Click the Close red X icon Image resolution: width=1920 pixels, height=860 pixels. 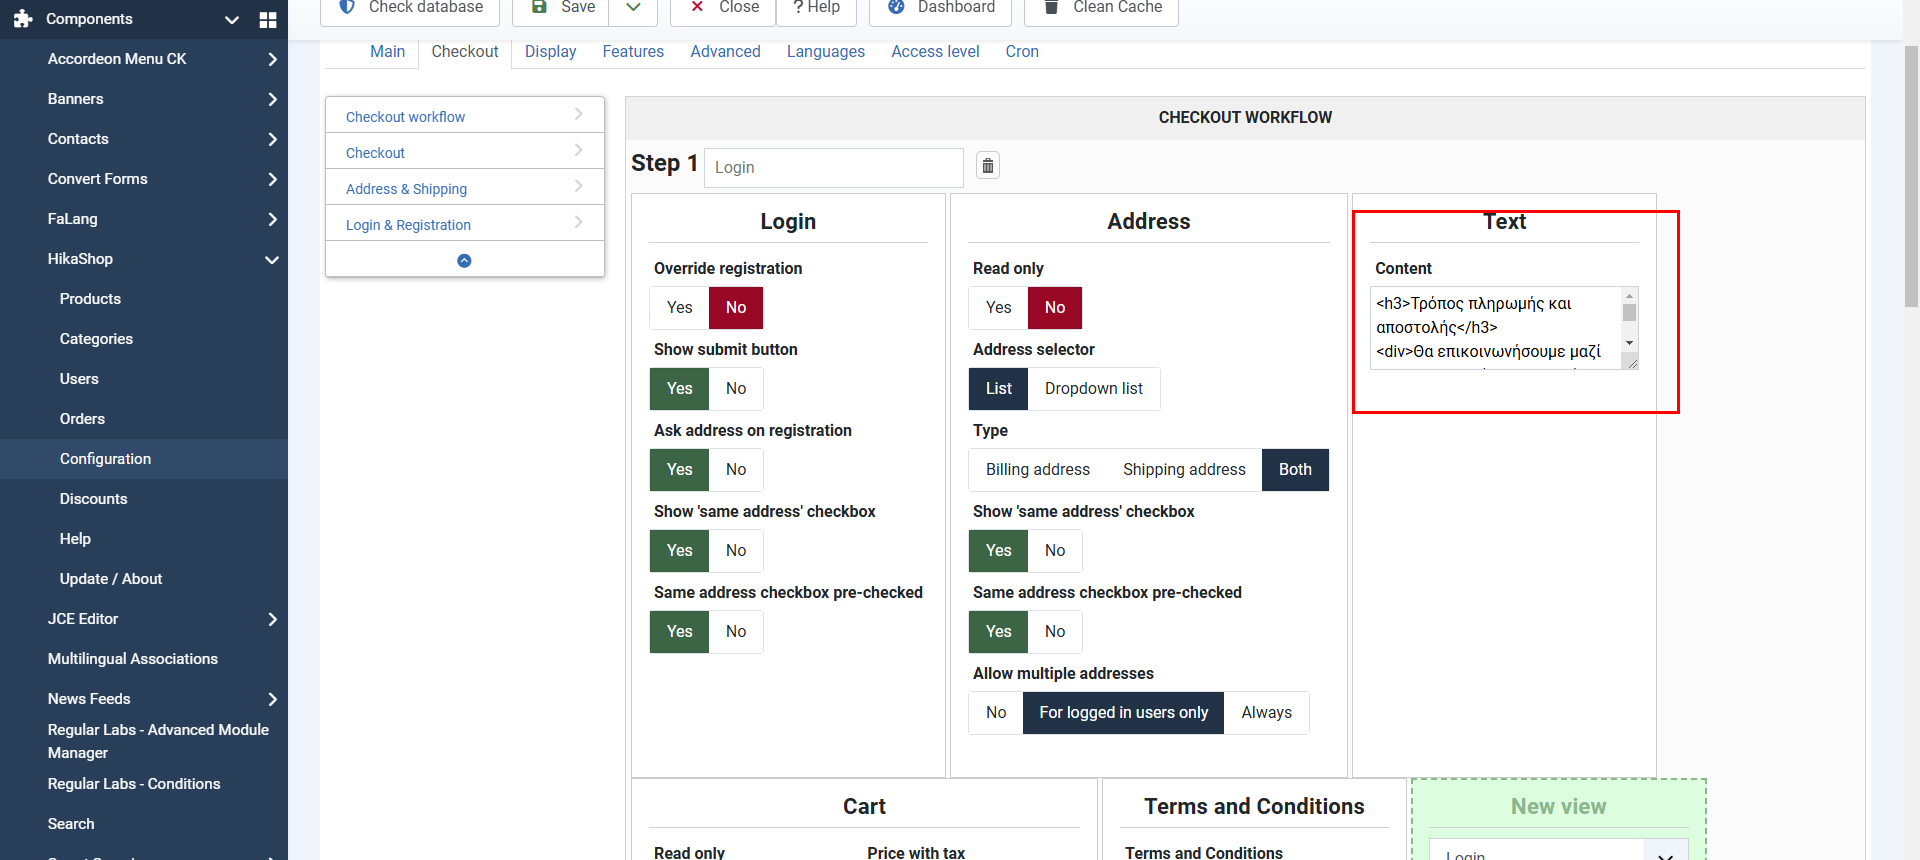coord(697,7)
